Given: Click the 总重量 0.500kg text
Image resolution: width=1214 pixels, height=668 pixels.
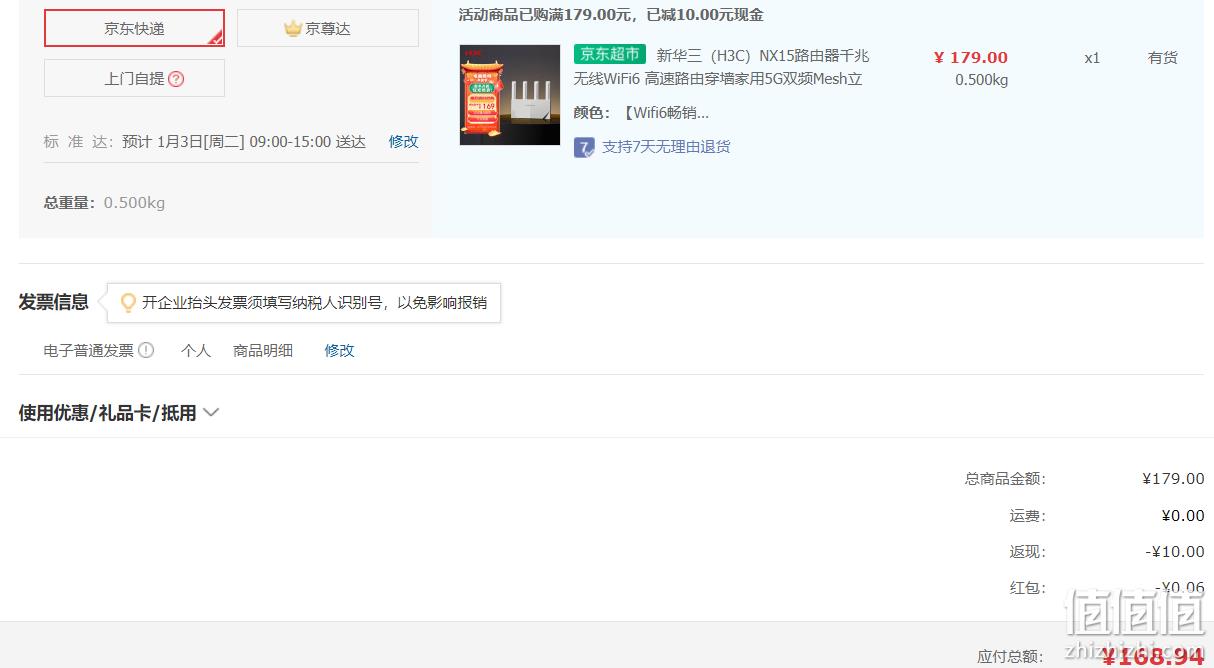Looking at the screenshot, I should pyautogui.click(x=104, y=203).
